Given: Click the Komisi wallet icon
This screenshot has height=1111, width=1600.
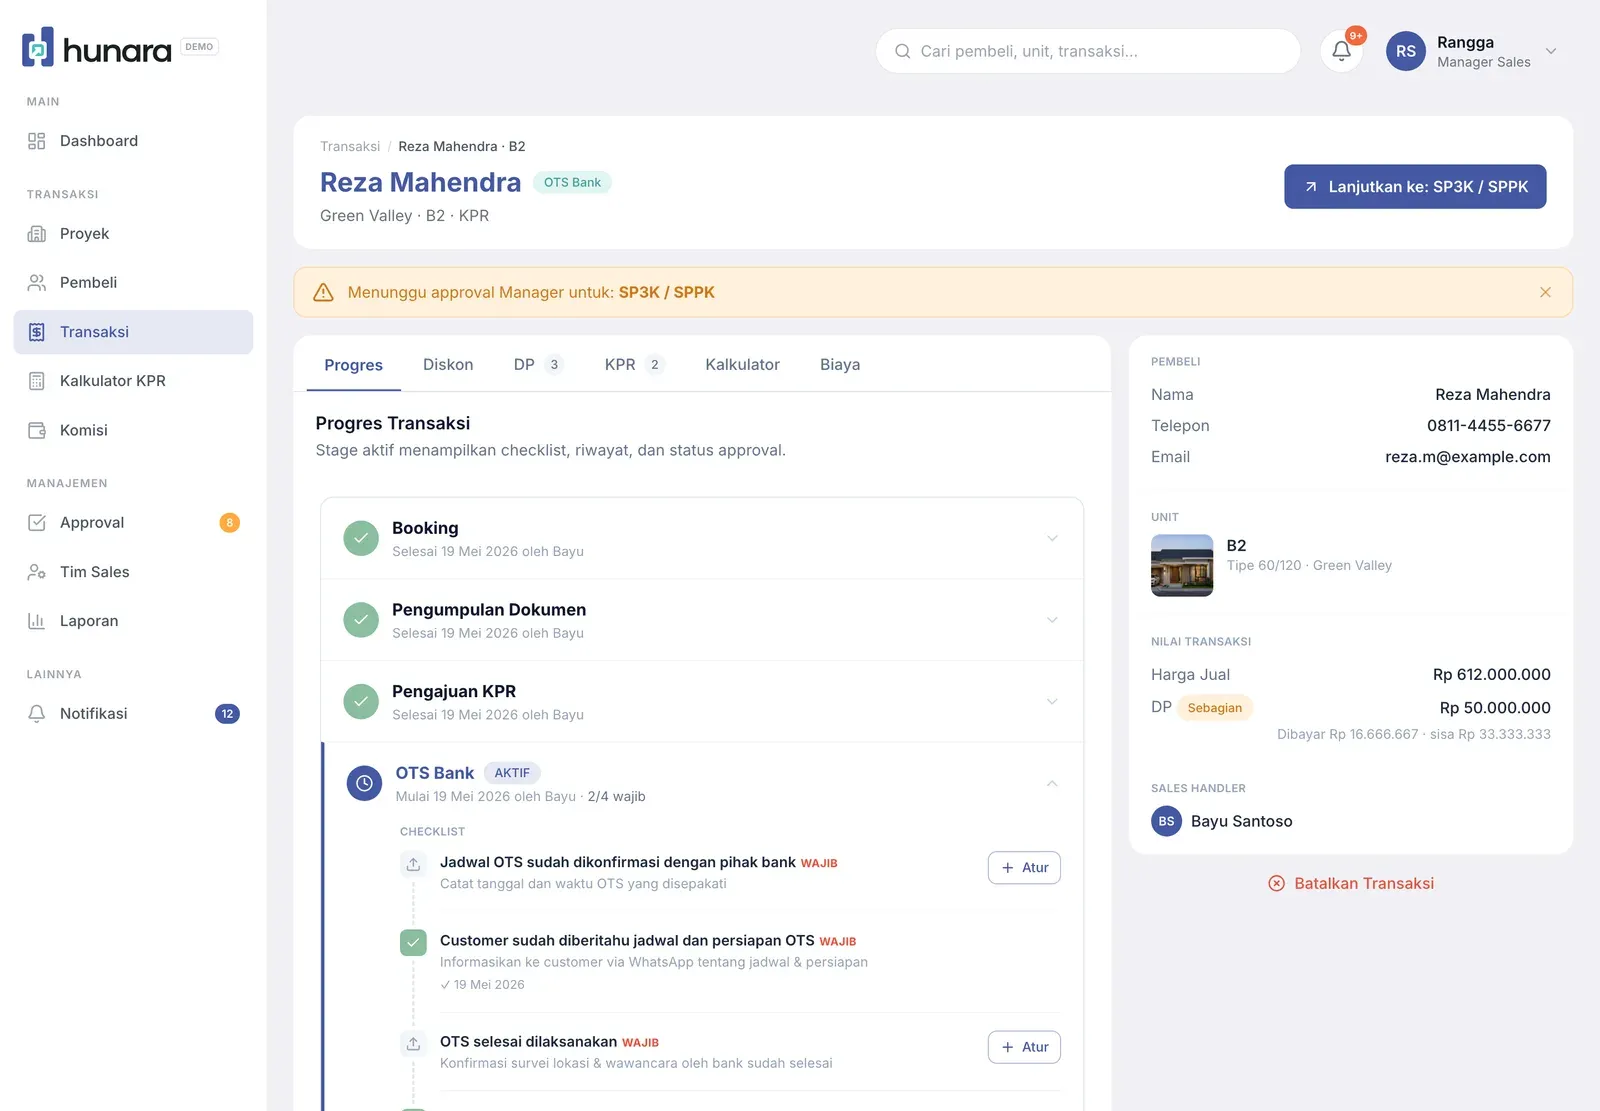Looking at the screenshot, I should (37, 430).
